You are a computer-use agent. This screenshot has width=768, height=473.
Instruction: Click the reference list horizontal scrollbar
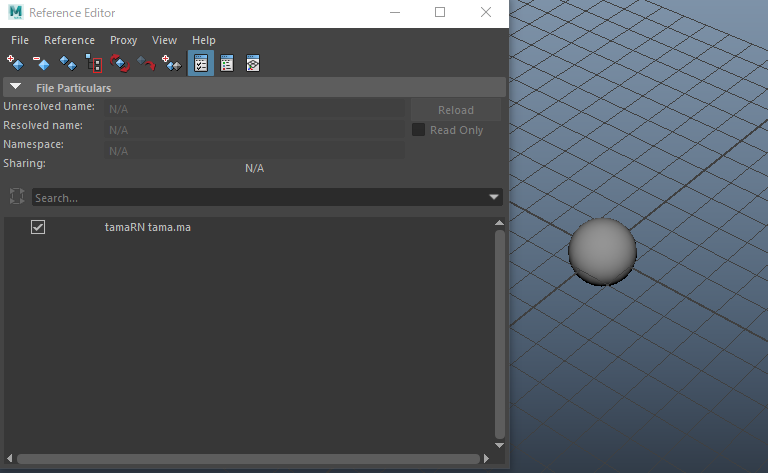pyautogui.click(x=248, y=459)
